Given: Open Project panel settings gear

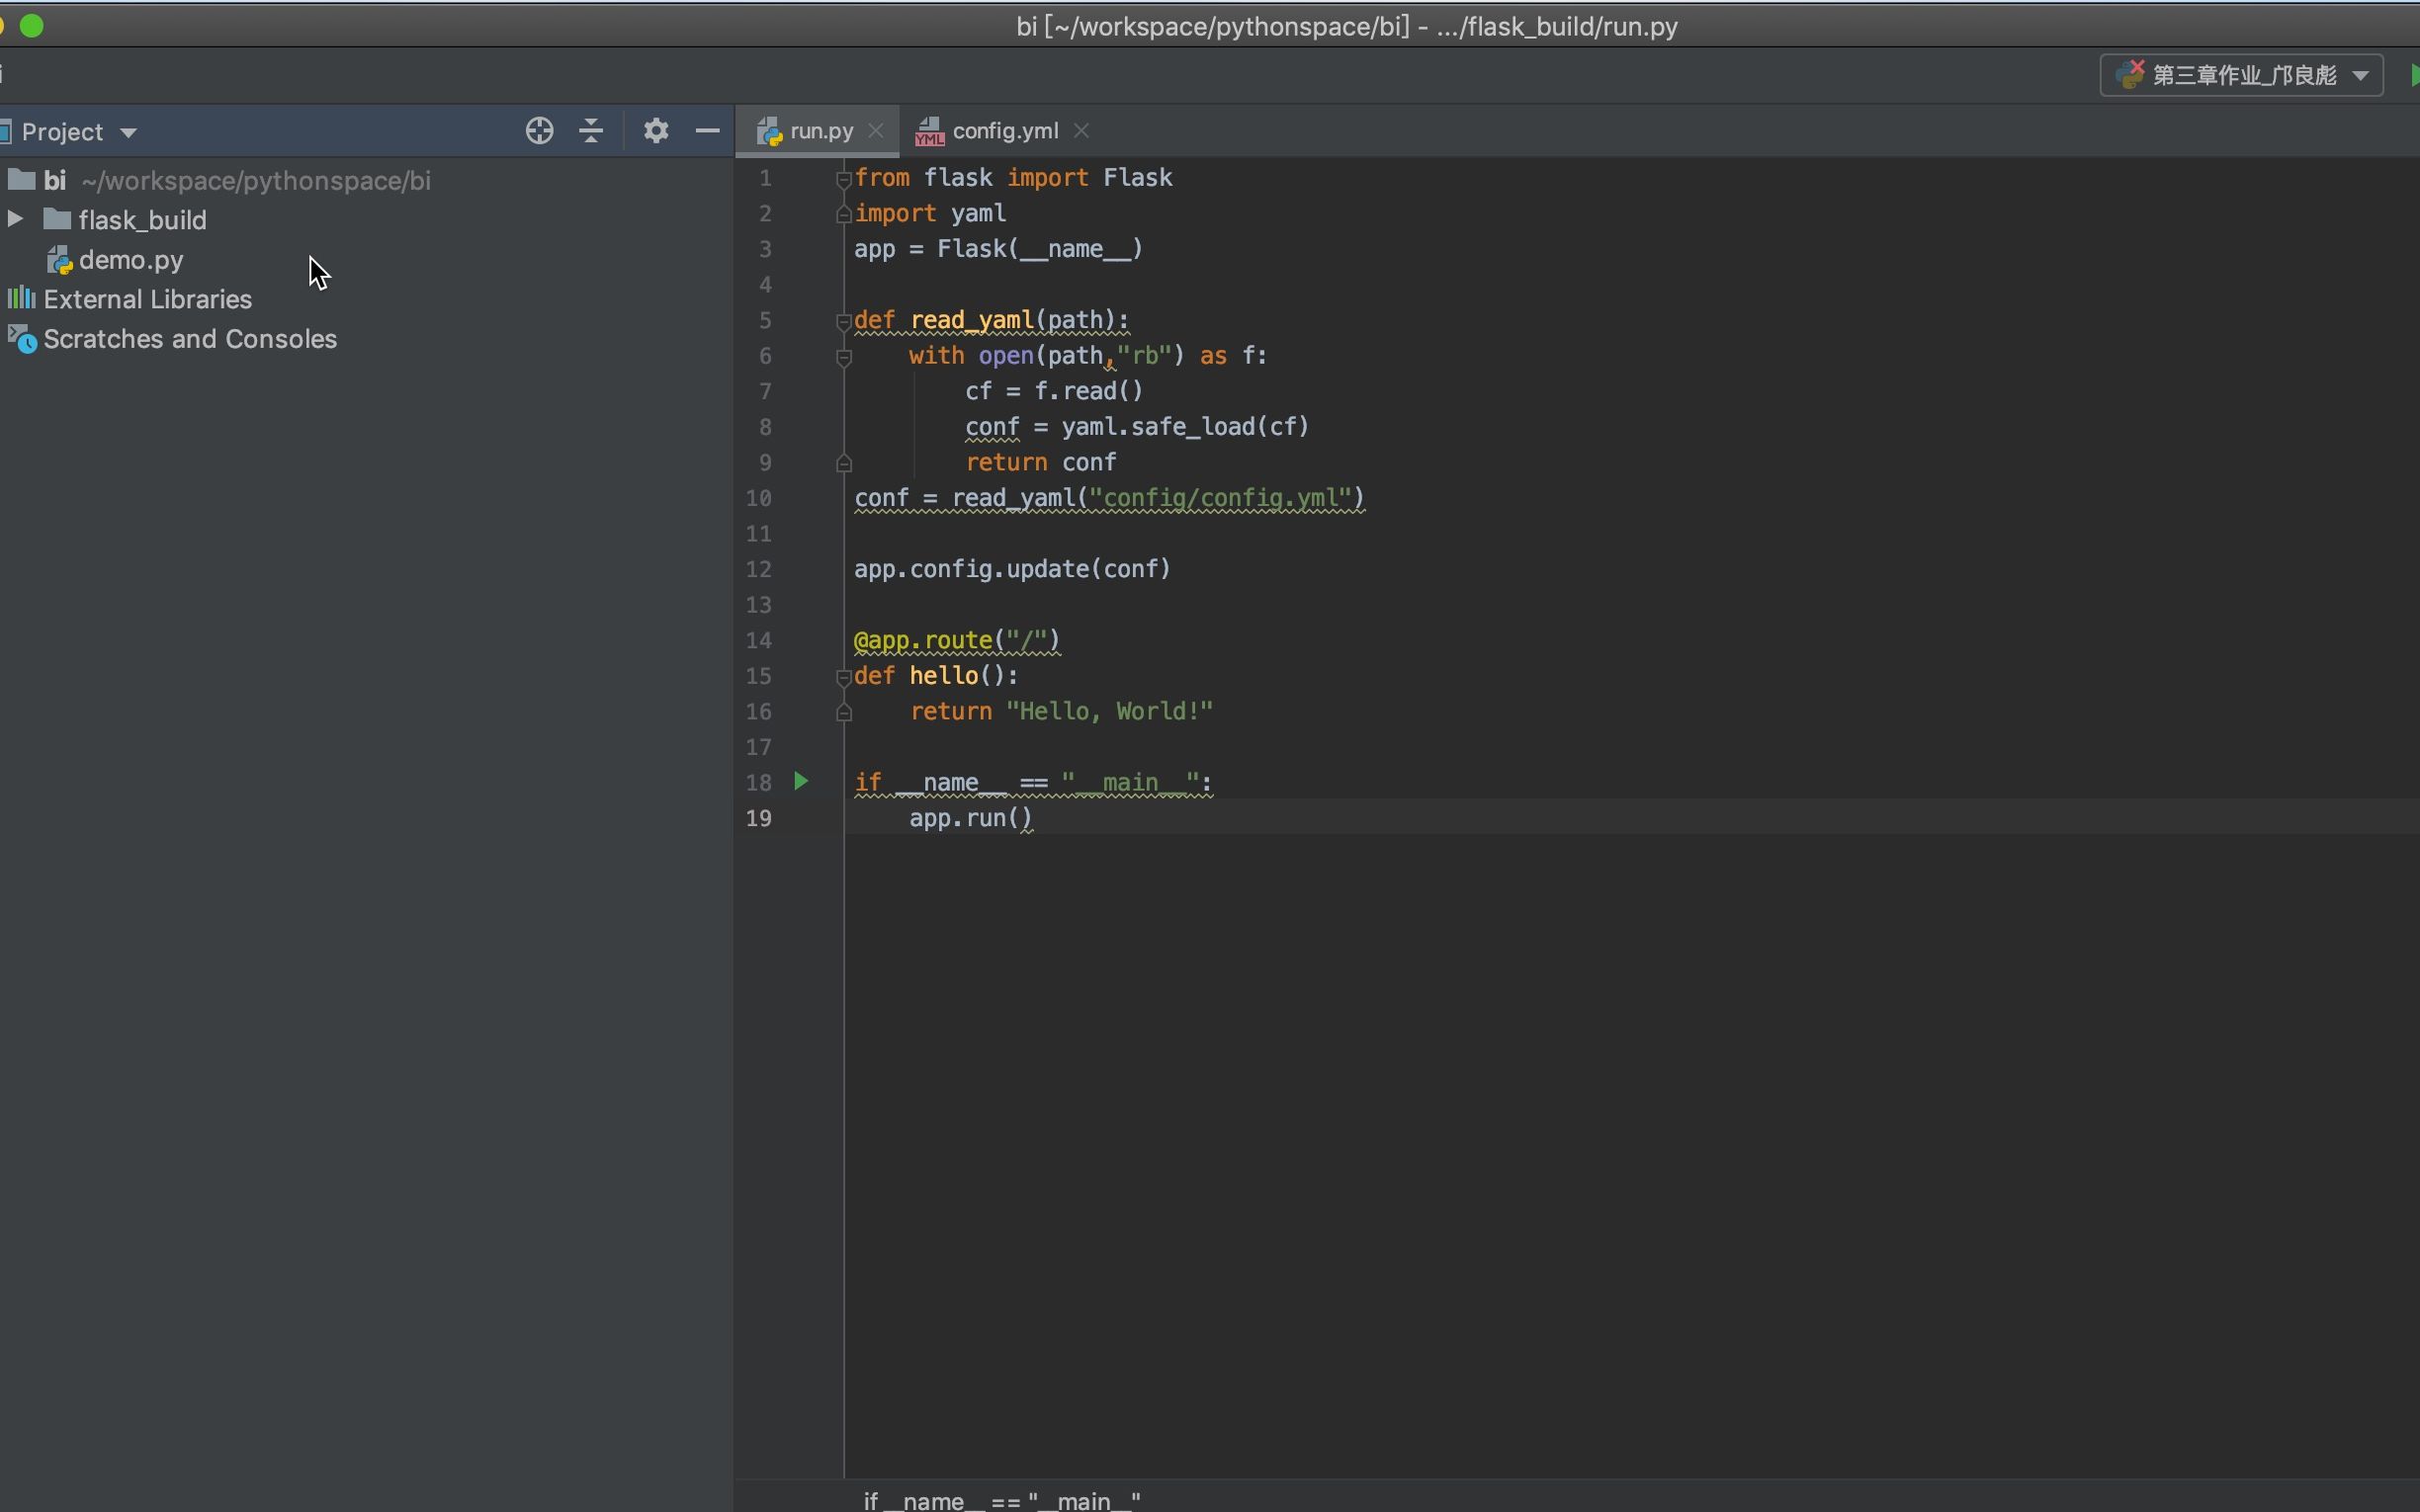Looking at the screenshot, I should coord(656,131).
